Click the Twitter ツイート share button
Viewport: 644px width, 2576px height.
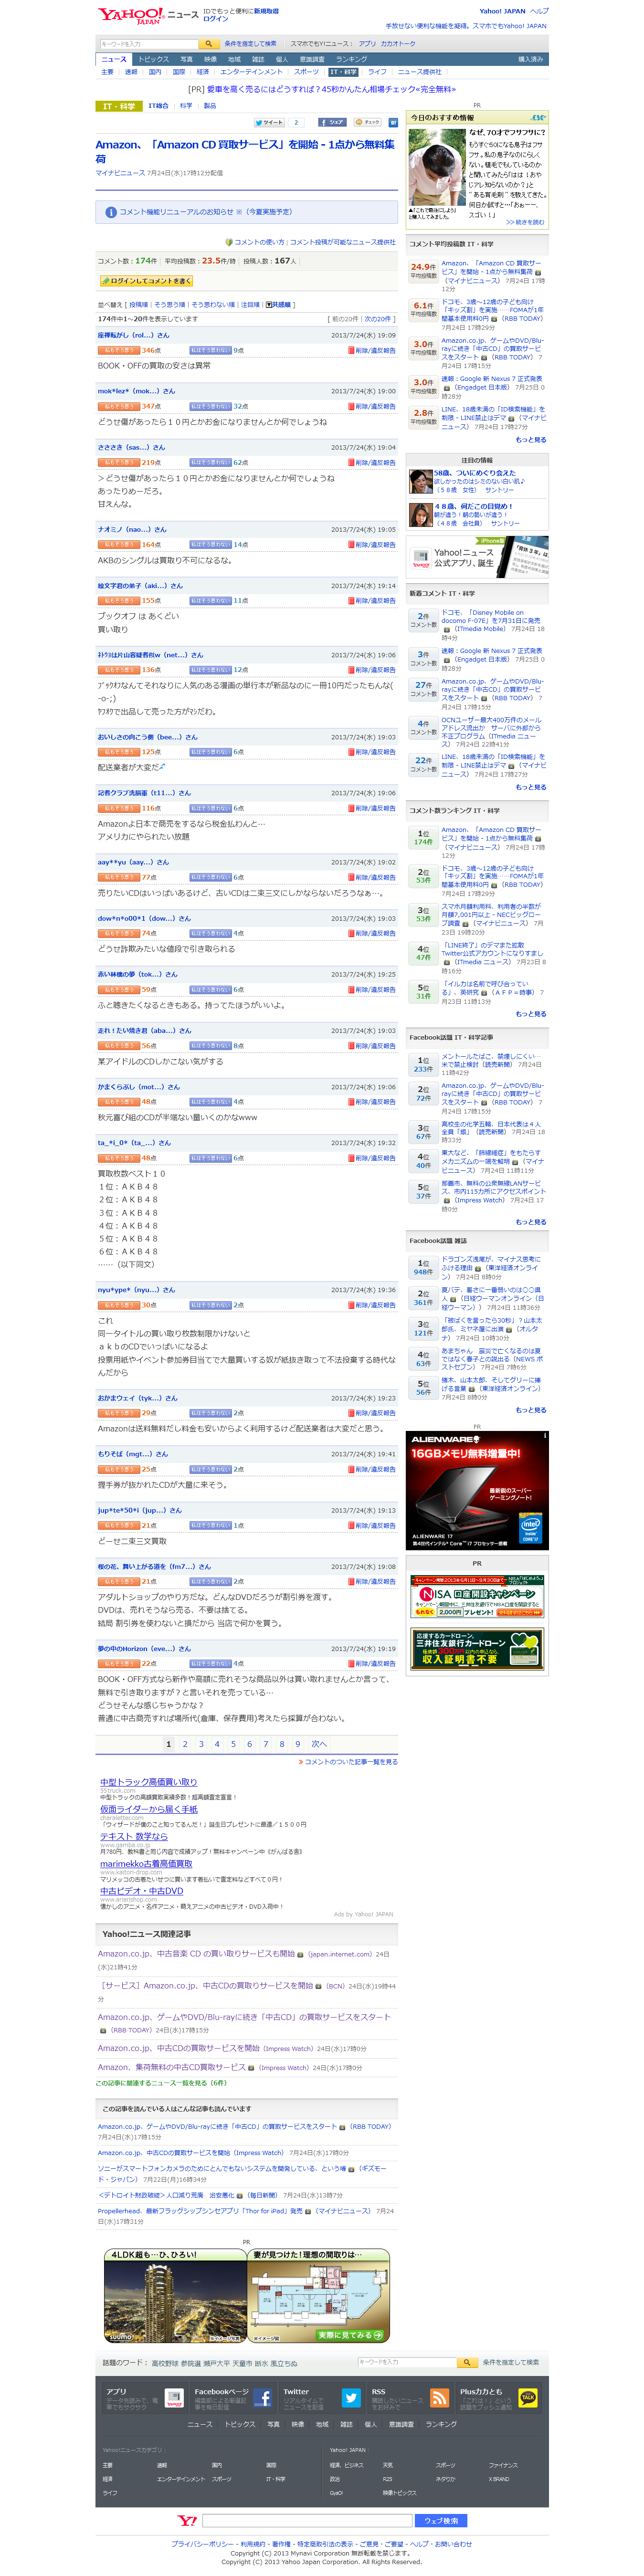pos(268,122)
